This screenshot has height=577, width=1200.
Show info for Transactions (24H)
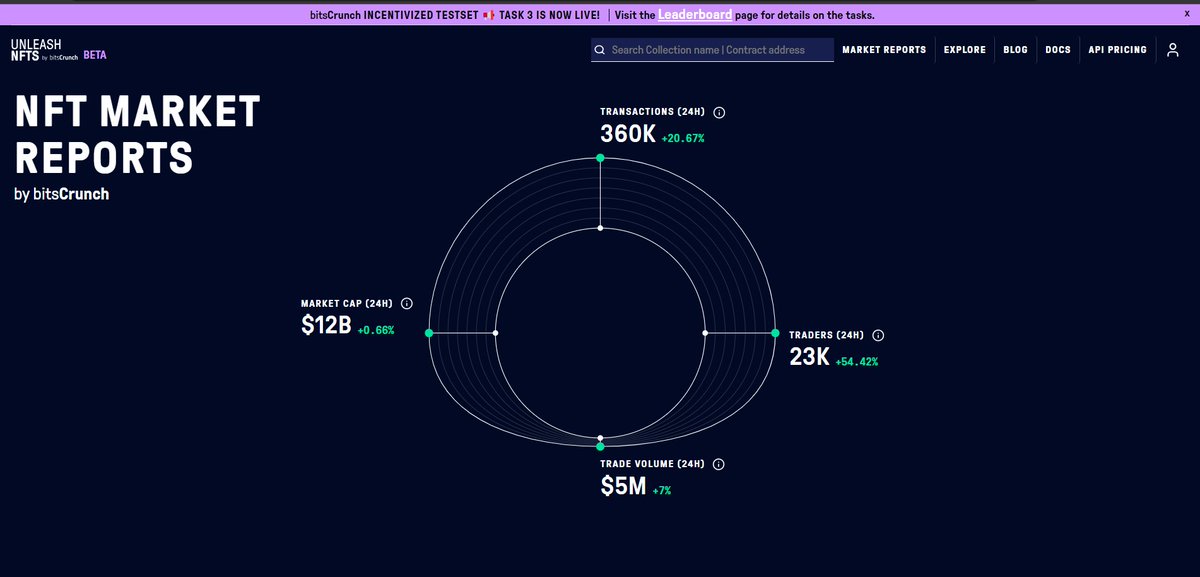pyautogui.click(x=719, y=113)
